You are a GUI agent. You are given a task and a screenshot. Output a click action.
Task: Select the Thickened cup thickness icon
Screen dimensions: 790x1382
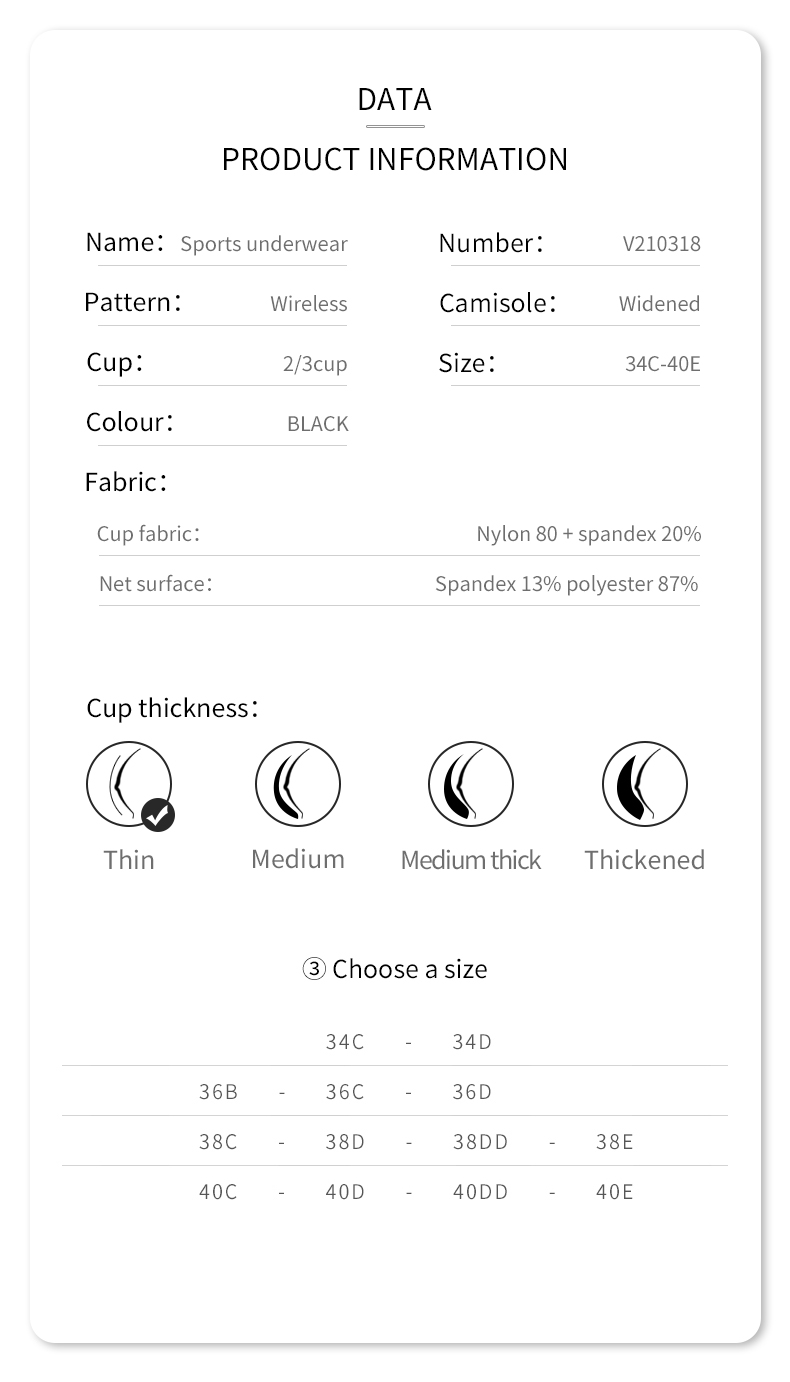(x=644, y=783)
